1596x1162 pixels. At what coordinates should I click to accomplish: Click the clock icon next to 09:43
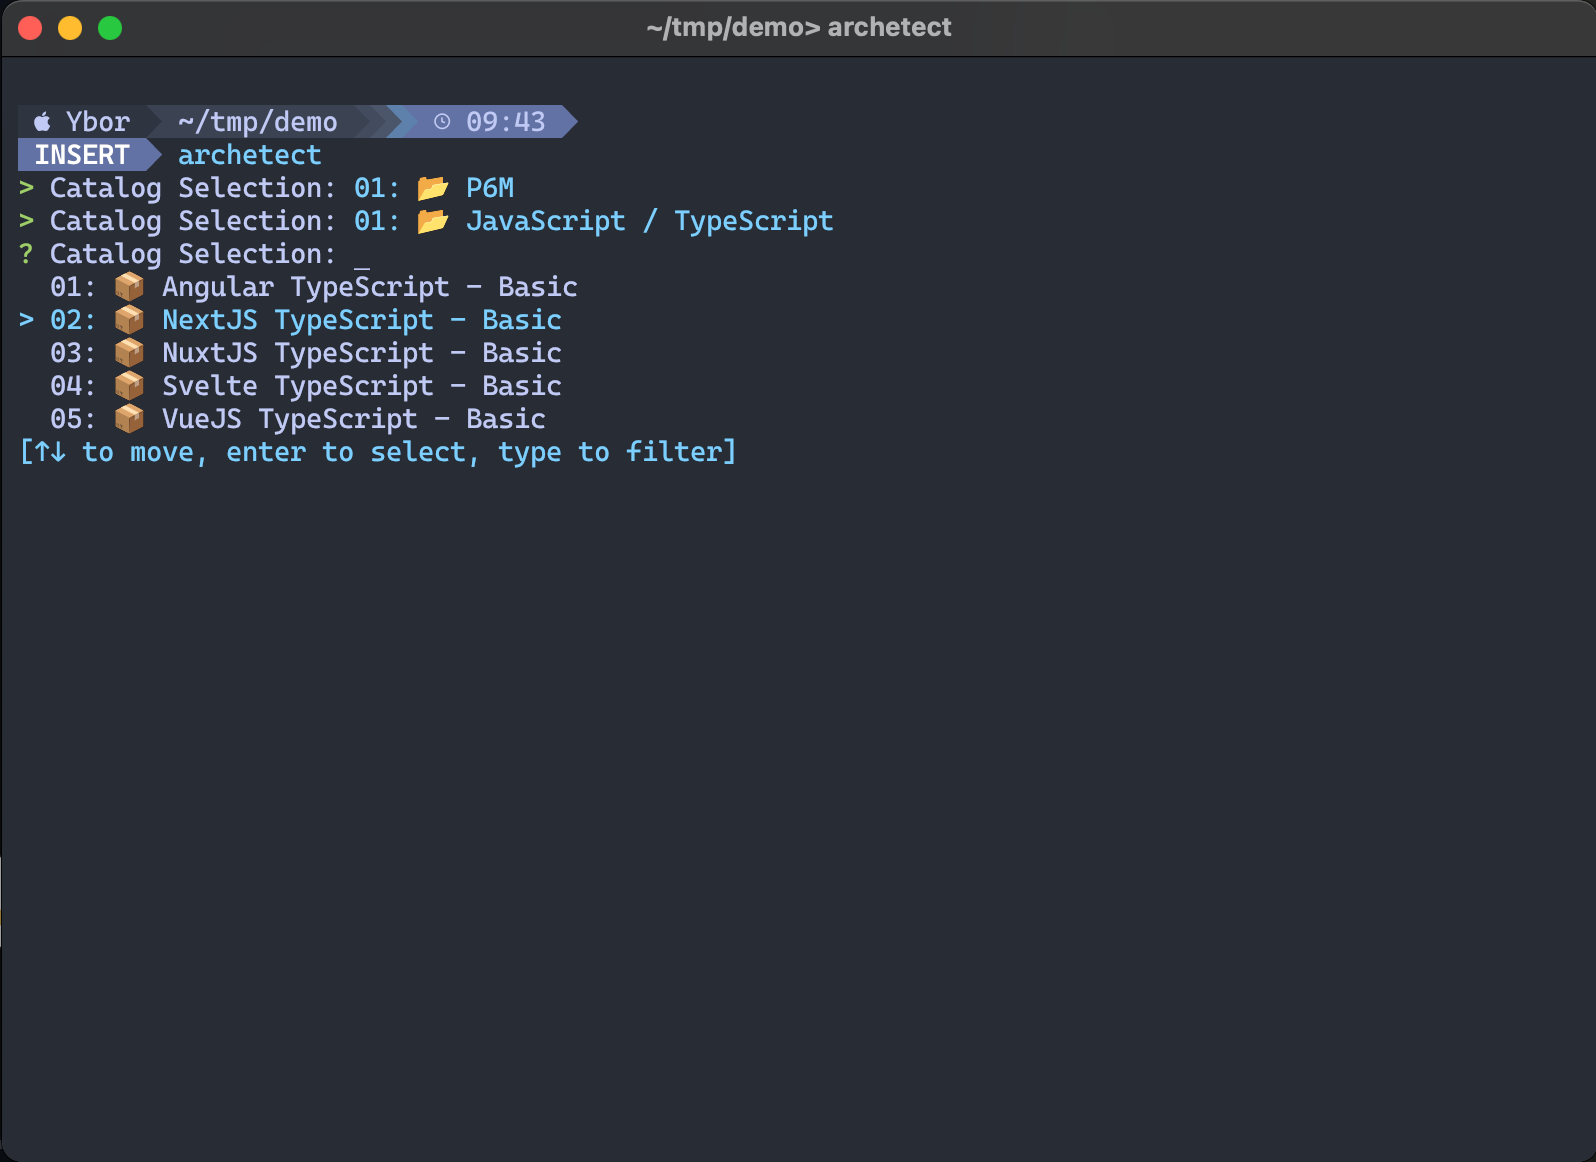[442, 122]
